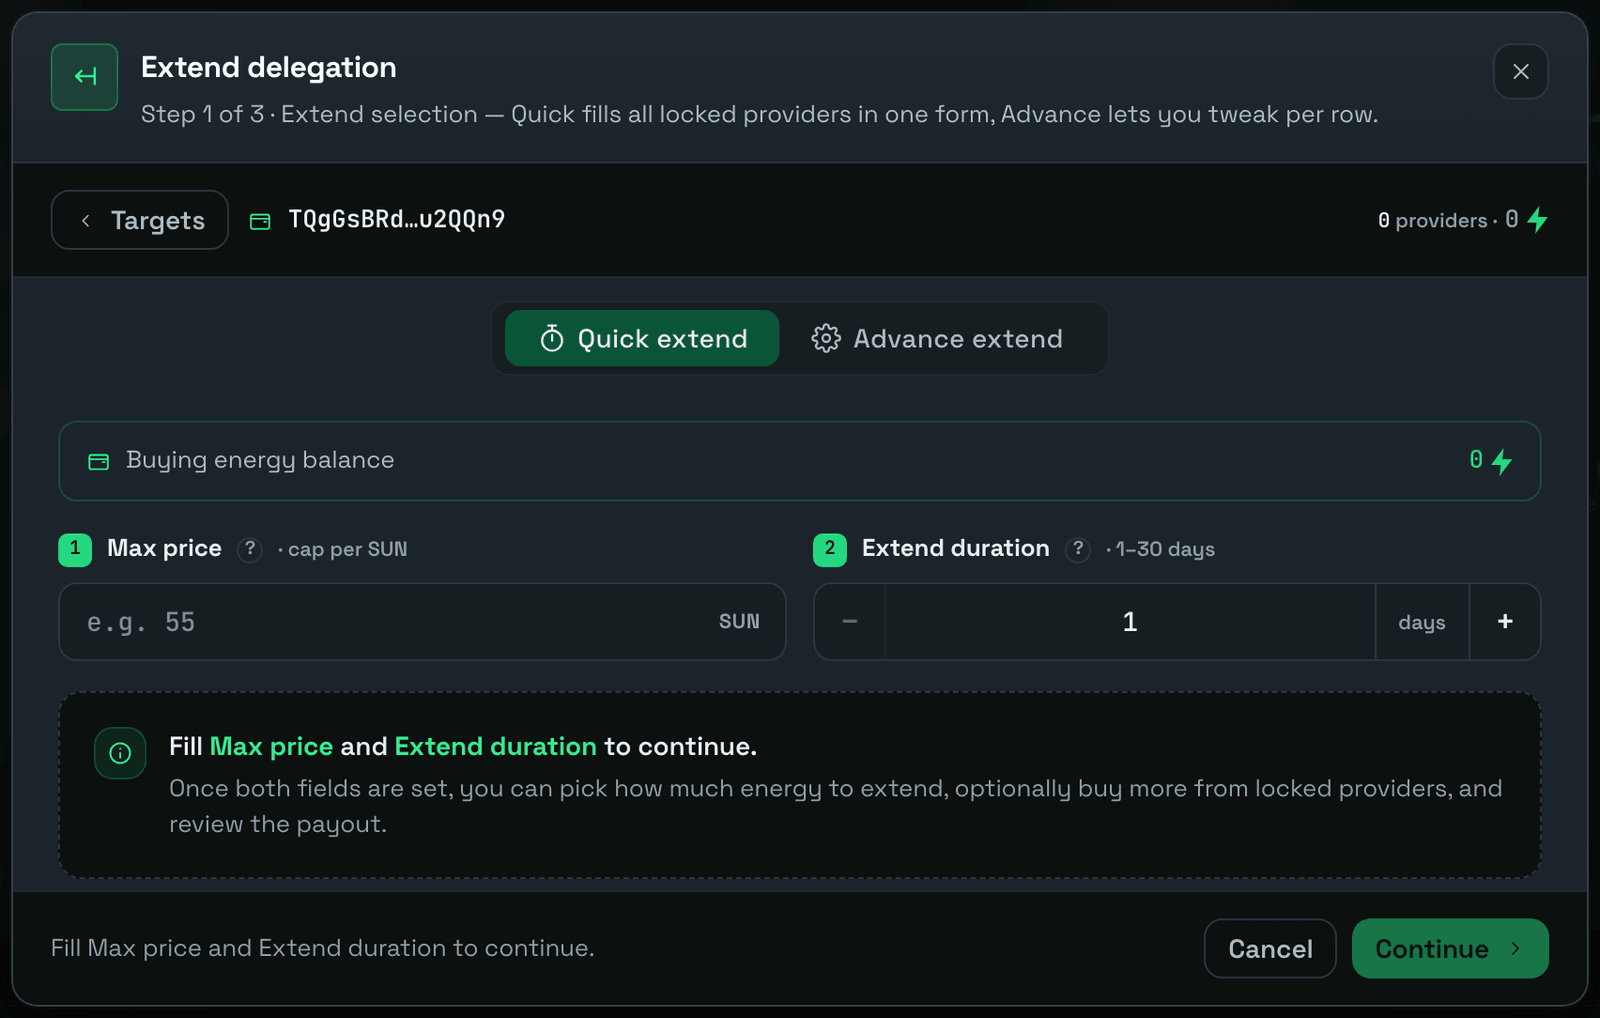Viewport: 1600px width, 1018px height.
Task: Click the green 'Max price' text in notice
Action: (271, 746)
